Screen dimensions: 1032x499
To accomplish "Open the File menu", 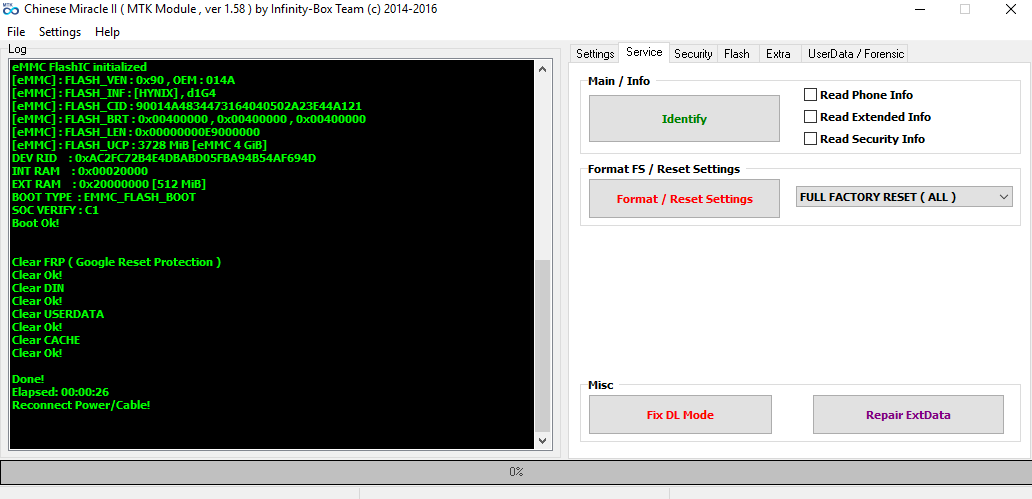I will click(x=16, y=32).
